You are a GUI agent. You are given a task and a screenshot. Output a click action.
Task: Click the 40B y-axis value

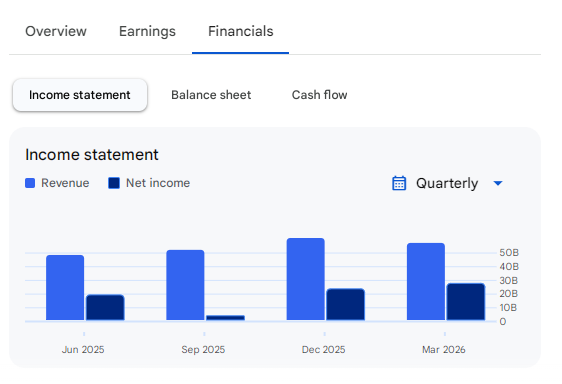pos(509,267)
